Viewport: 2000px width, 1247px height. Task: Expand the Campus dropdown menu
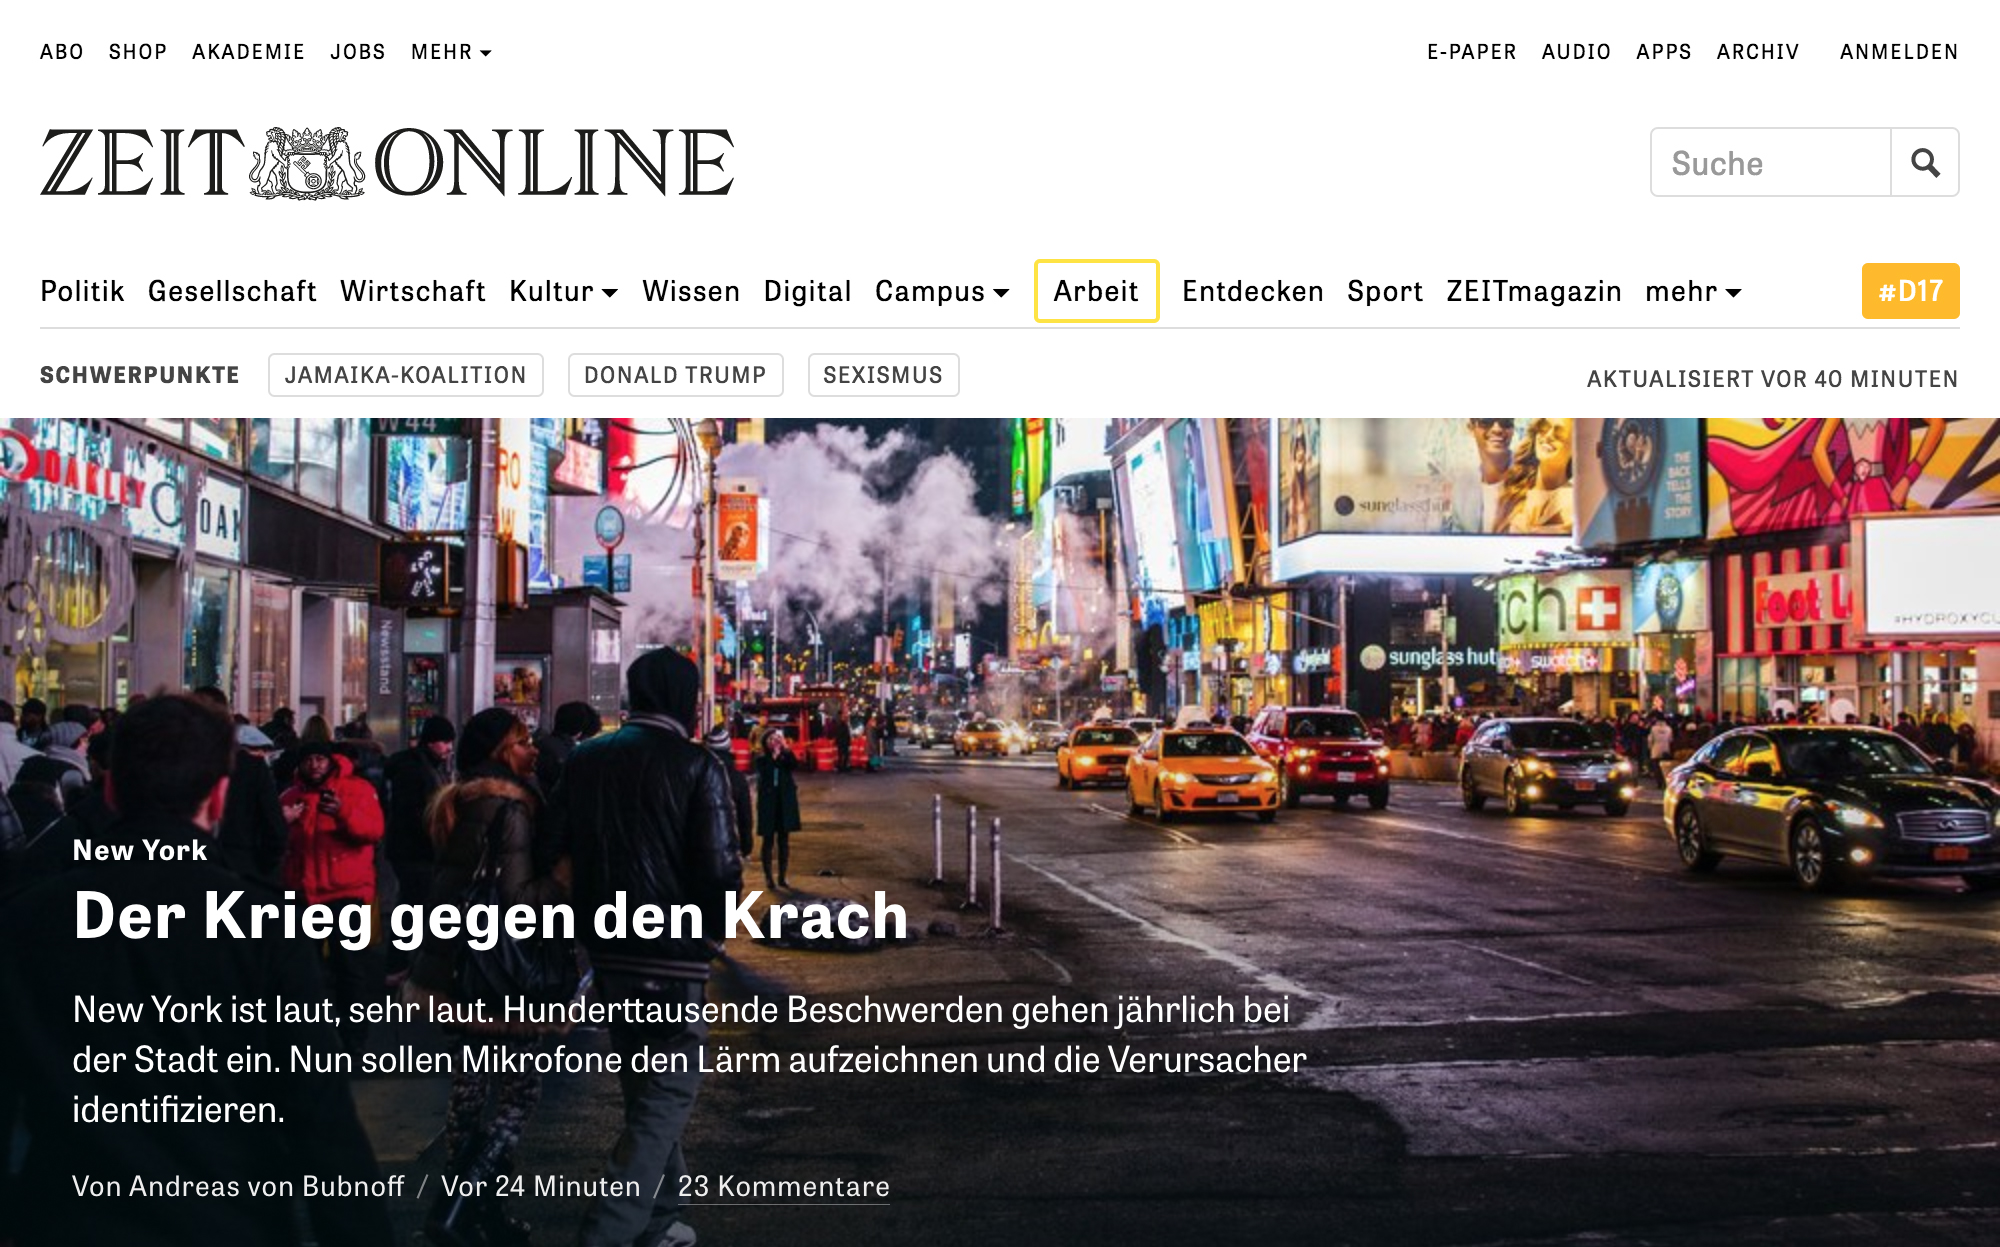pyautogui.click(x=942, y=291)
